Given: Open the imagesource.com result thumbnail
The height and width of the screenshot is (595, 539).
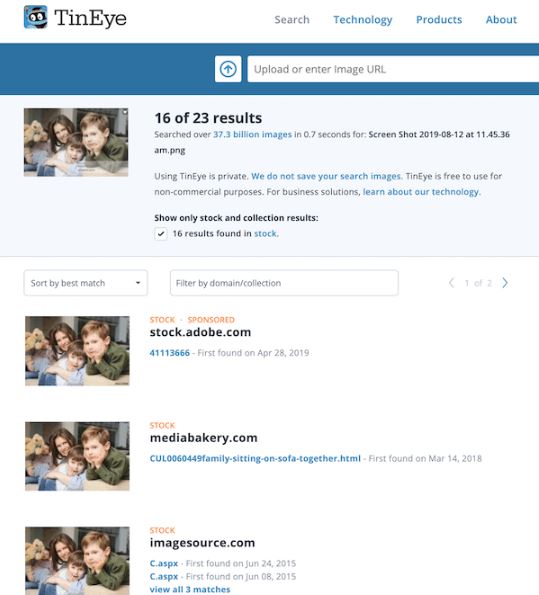Looking at the screenshot, I should click(x=77, y=561).
